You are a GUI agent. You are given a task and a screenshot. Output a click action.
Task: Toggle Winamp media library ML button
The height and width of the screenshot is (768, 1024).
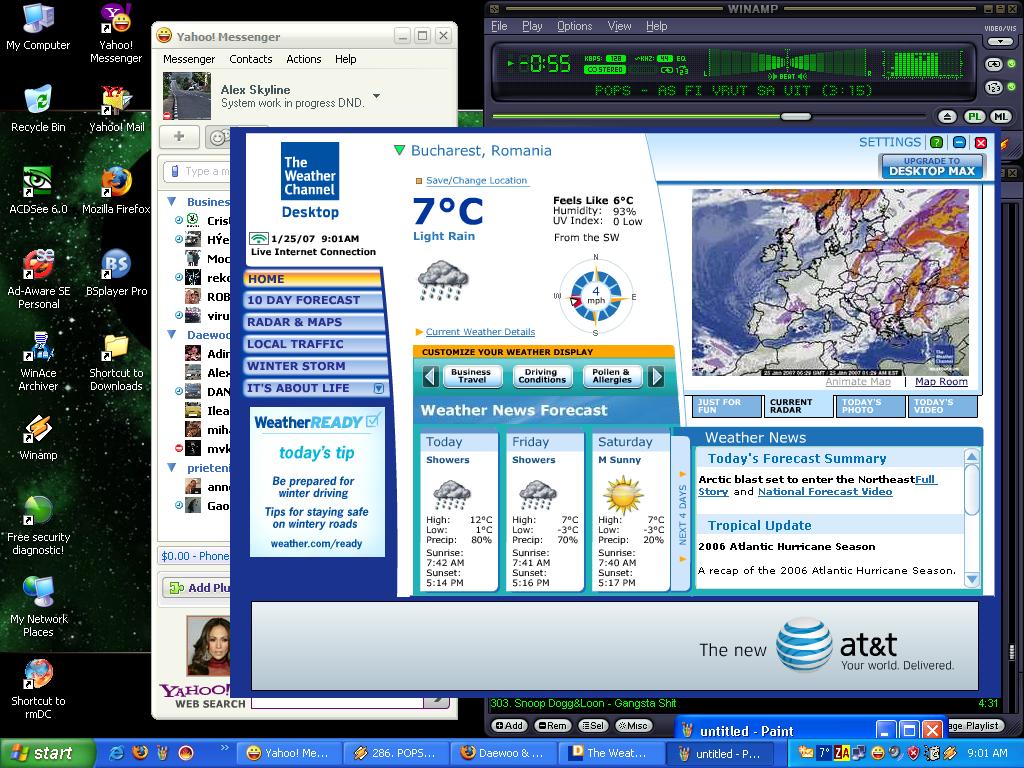999,117
